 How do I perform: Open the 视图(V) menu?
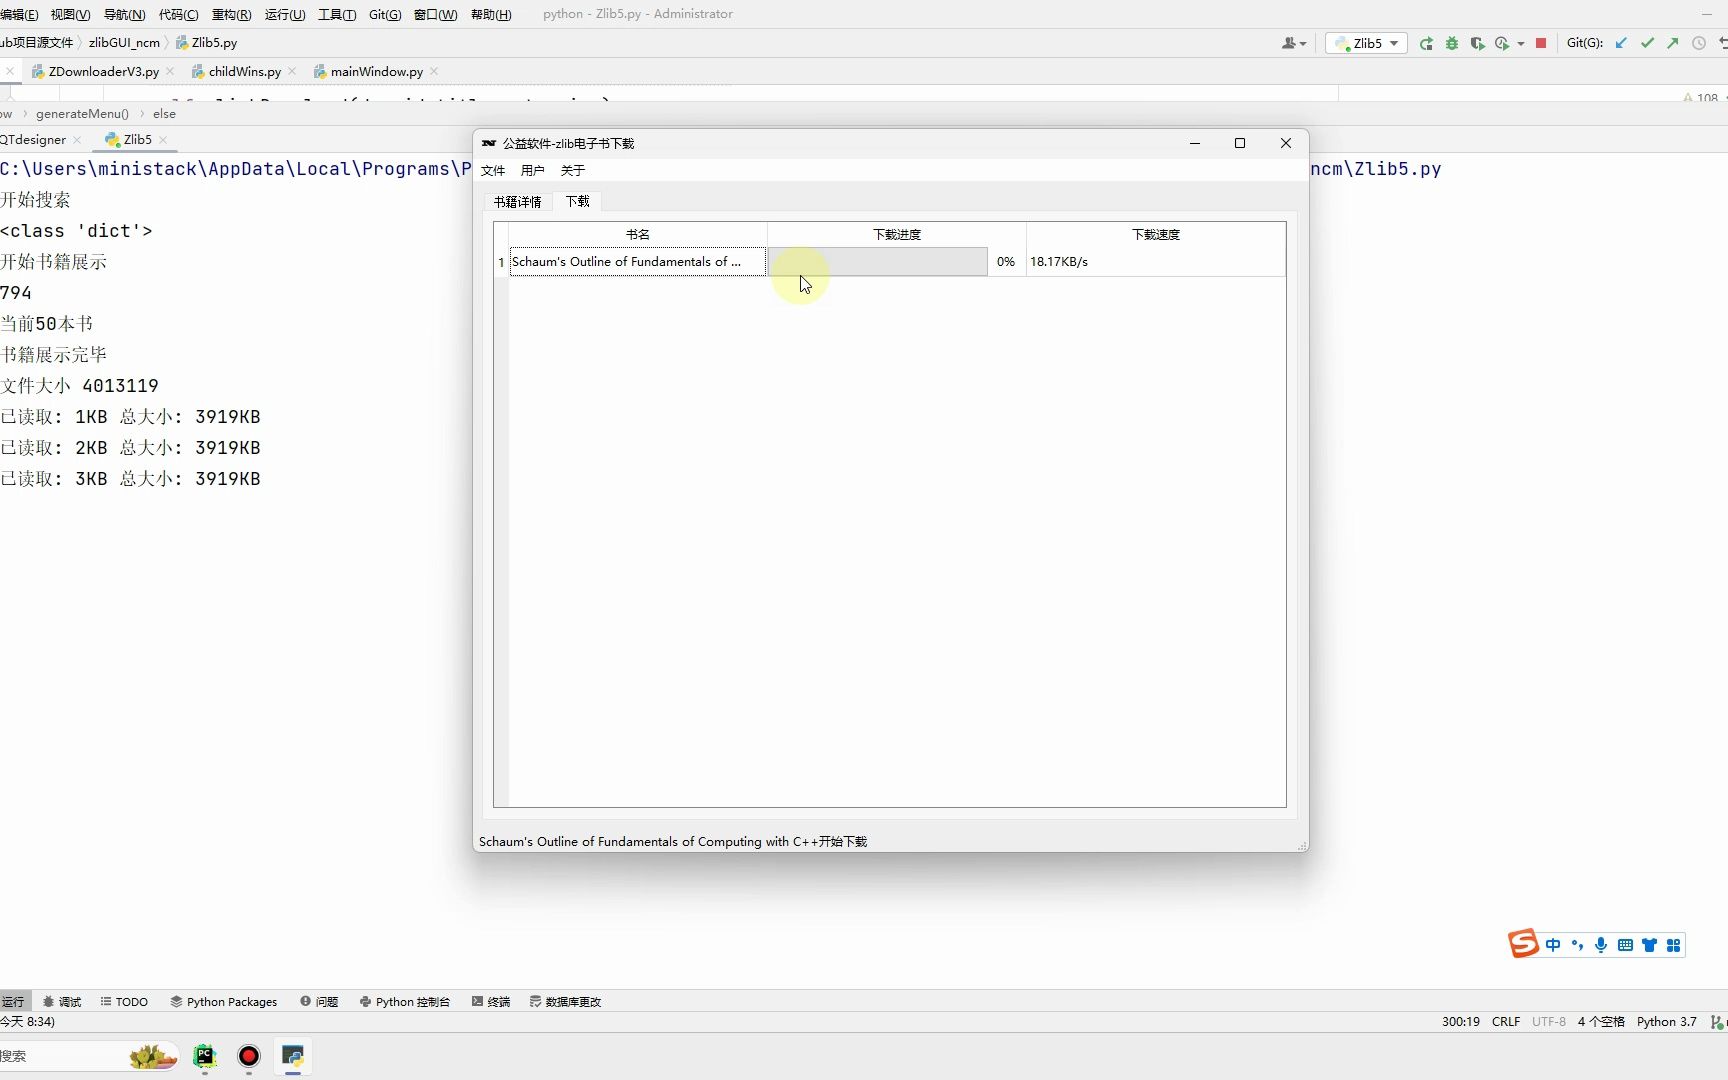click(70, 14)
